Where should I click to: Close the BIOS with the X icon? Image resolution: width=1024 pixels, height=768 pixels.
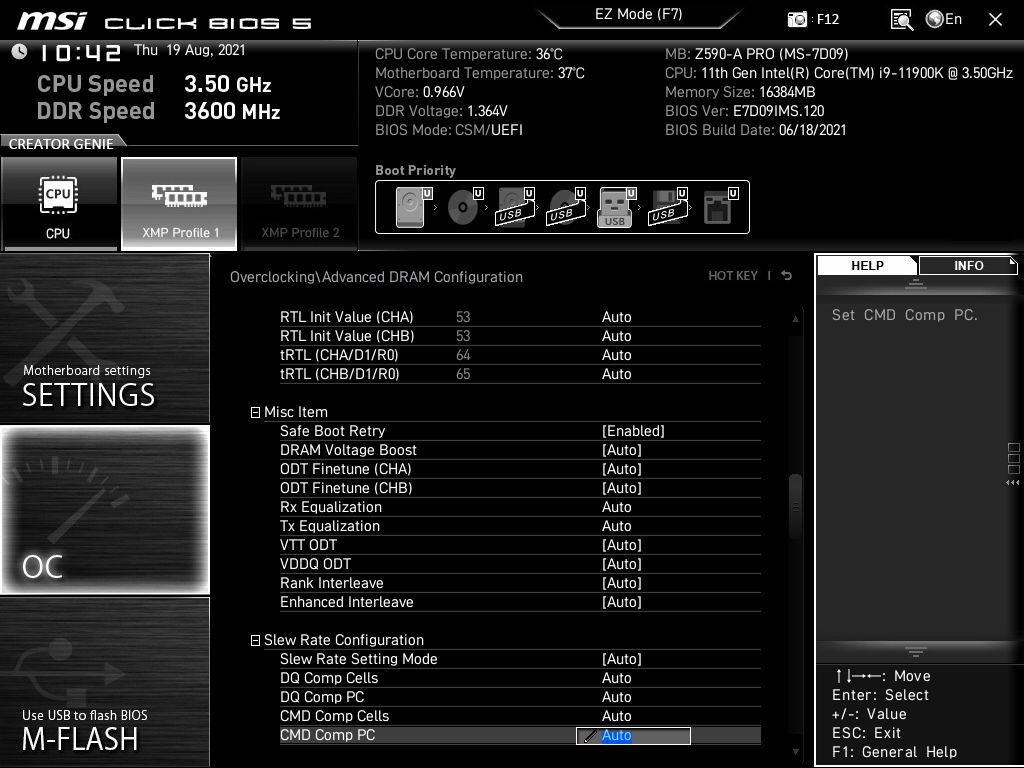coord(995,20)
